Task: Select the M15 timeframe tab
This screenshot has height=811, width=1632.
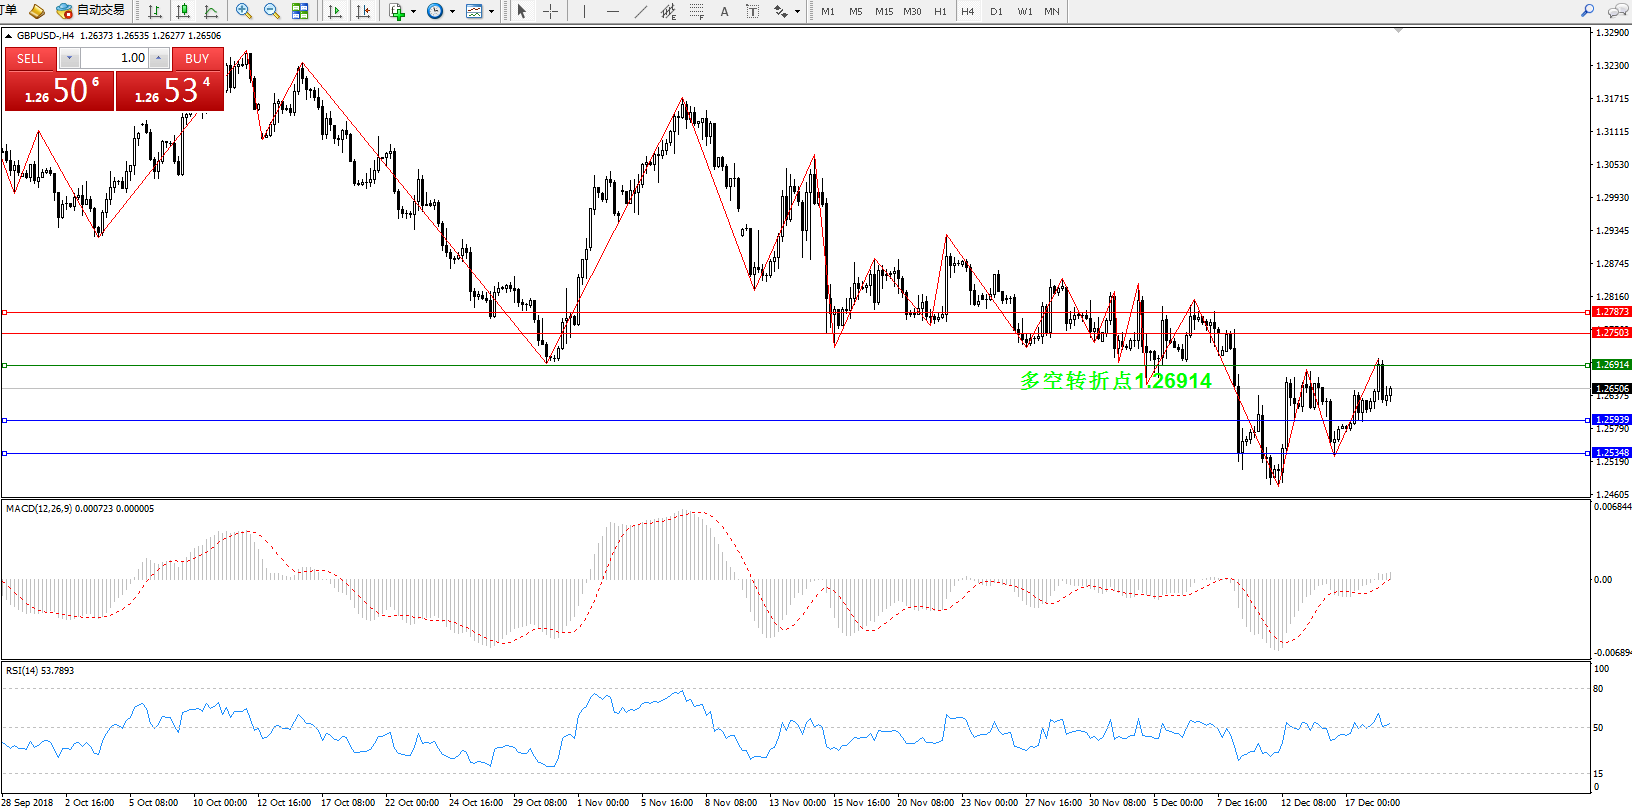Action: coord(884,11)
